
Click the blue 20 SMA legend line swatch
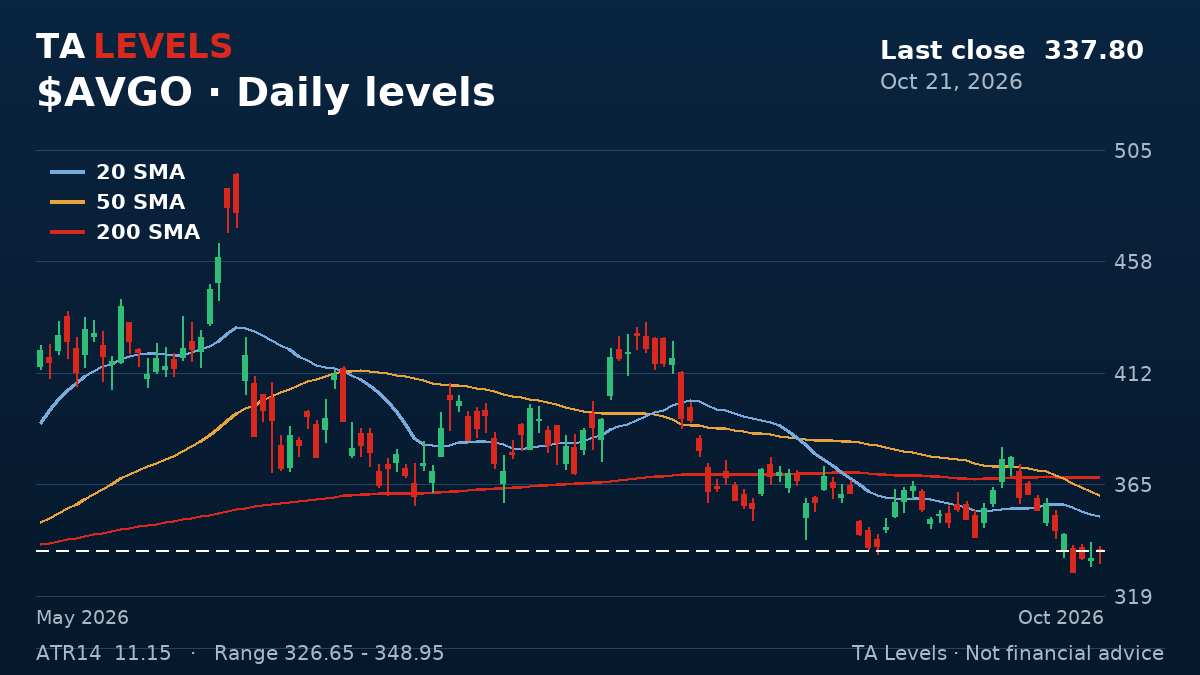(67, 173)
